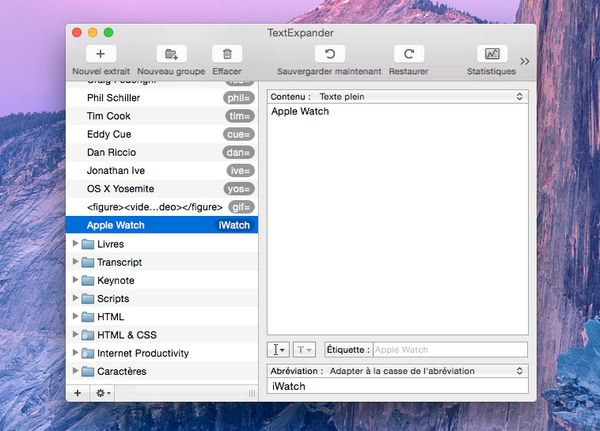Click the phil= abbreviation badge
600x431 pixels.
tap(239, 98)
